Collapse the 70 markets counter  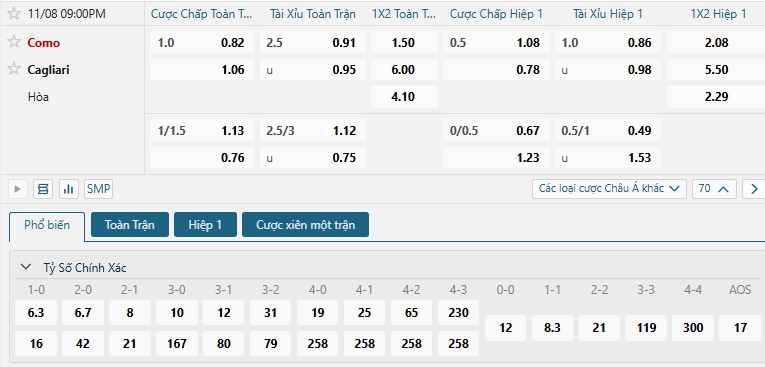point(714,189)
